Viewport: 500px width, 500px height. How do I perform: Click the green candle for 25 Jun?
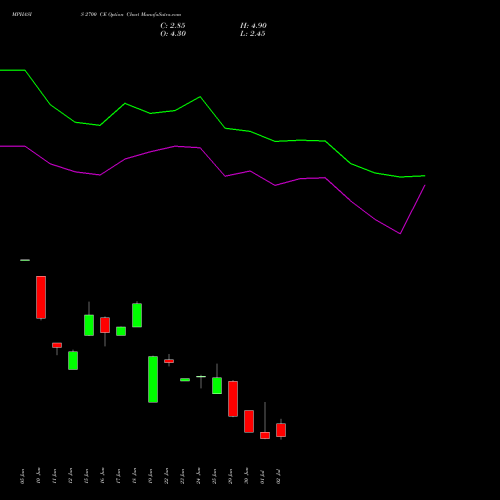(x=217, y=386)
